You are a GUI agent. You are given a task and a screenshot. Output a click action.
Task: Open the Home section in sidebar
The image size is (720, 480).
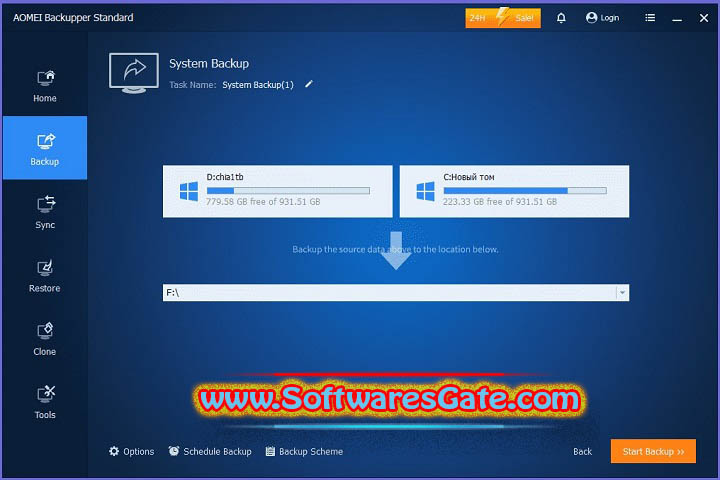[45, 85]
